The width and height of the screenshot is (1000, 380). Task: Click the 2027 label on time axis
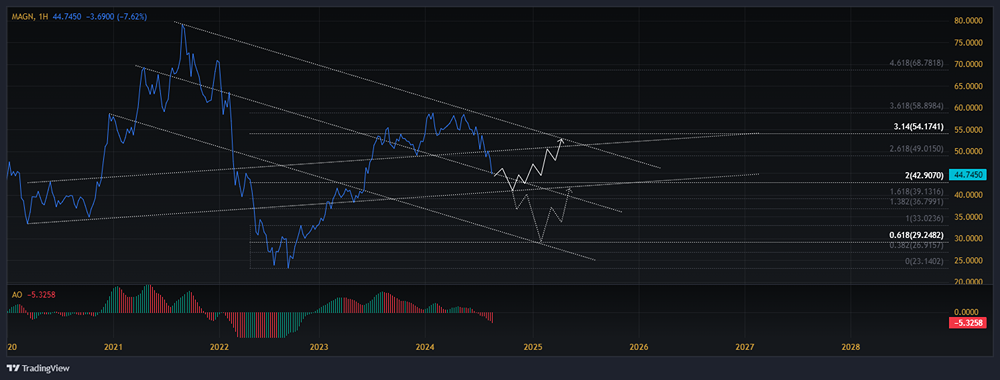744,347
